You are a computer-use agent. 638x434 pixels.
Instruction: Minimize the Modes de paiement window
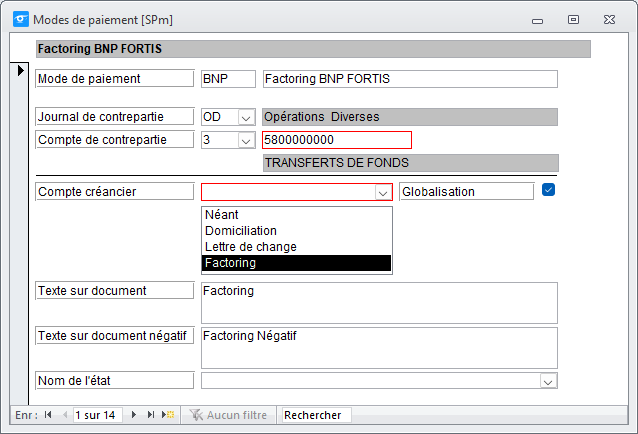(537, 20)
